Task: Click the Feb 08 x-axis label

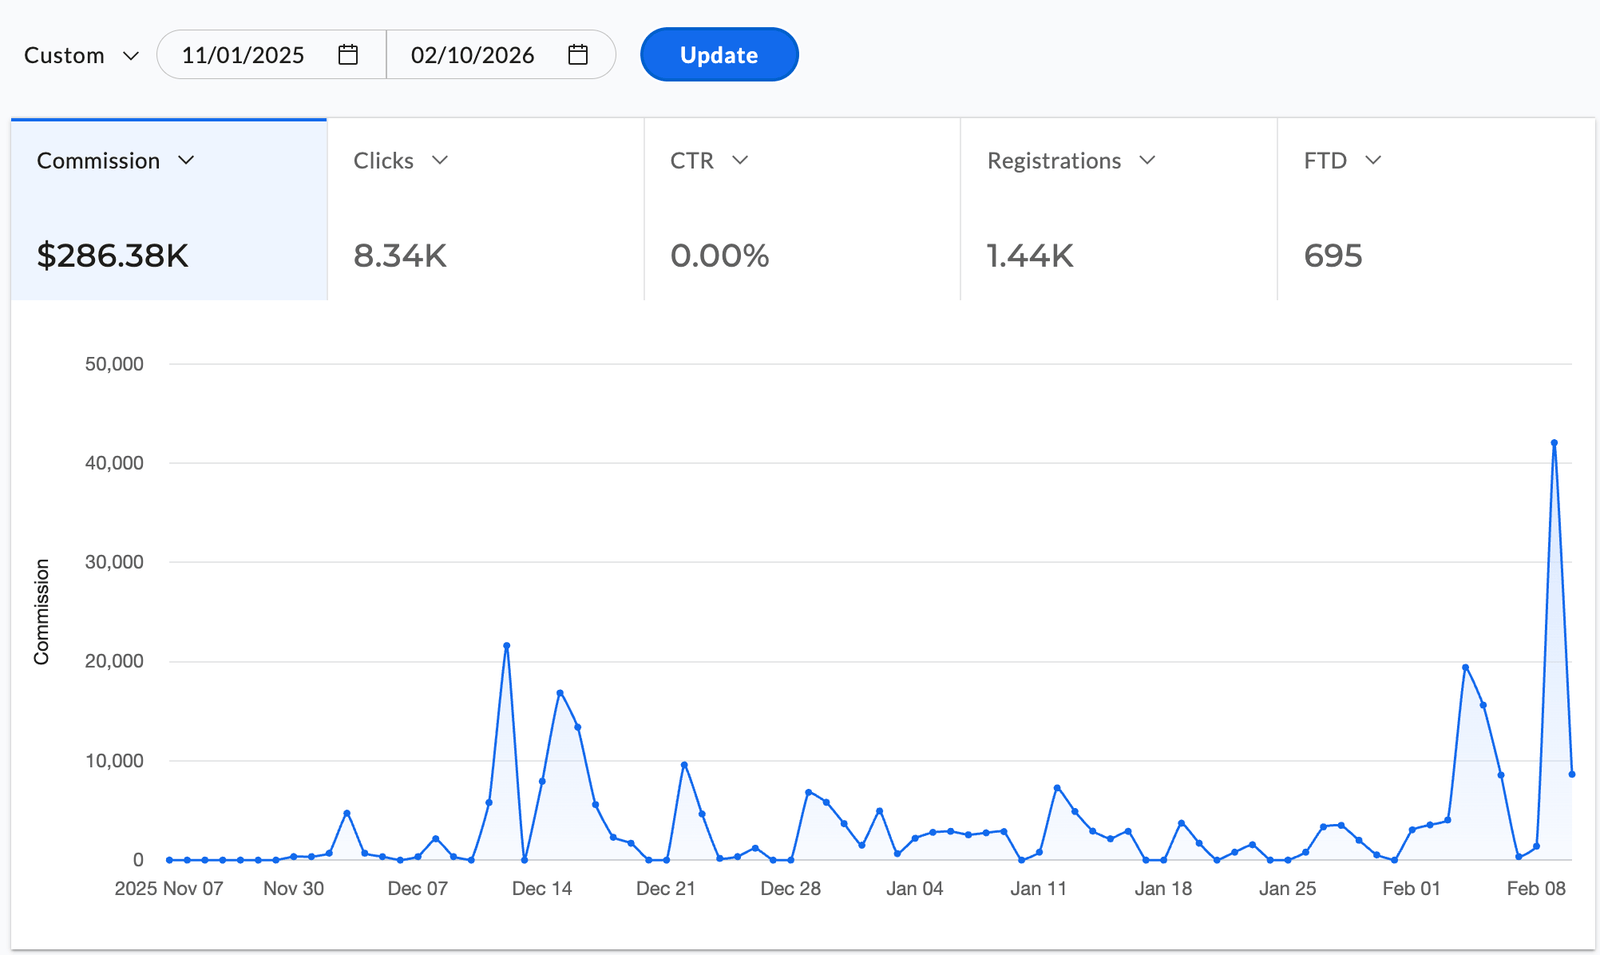Action: [x=1536, y=889]
